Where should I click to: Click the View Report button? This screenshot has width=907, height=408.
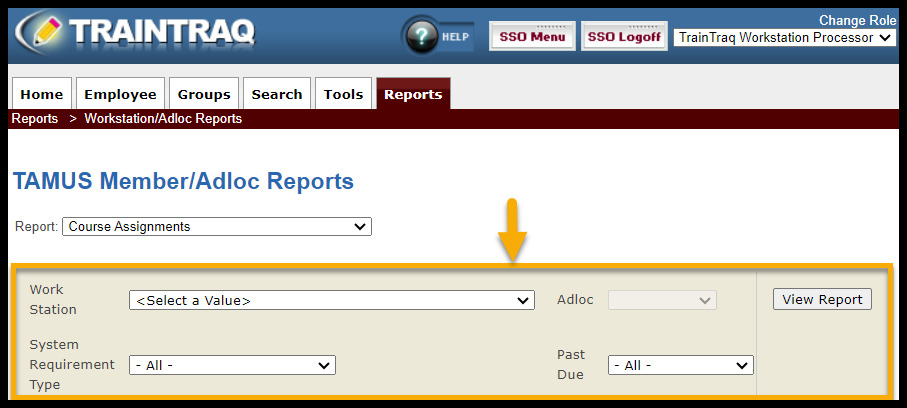[822, 299]
